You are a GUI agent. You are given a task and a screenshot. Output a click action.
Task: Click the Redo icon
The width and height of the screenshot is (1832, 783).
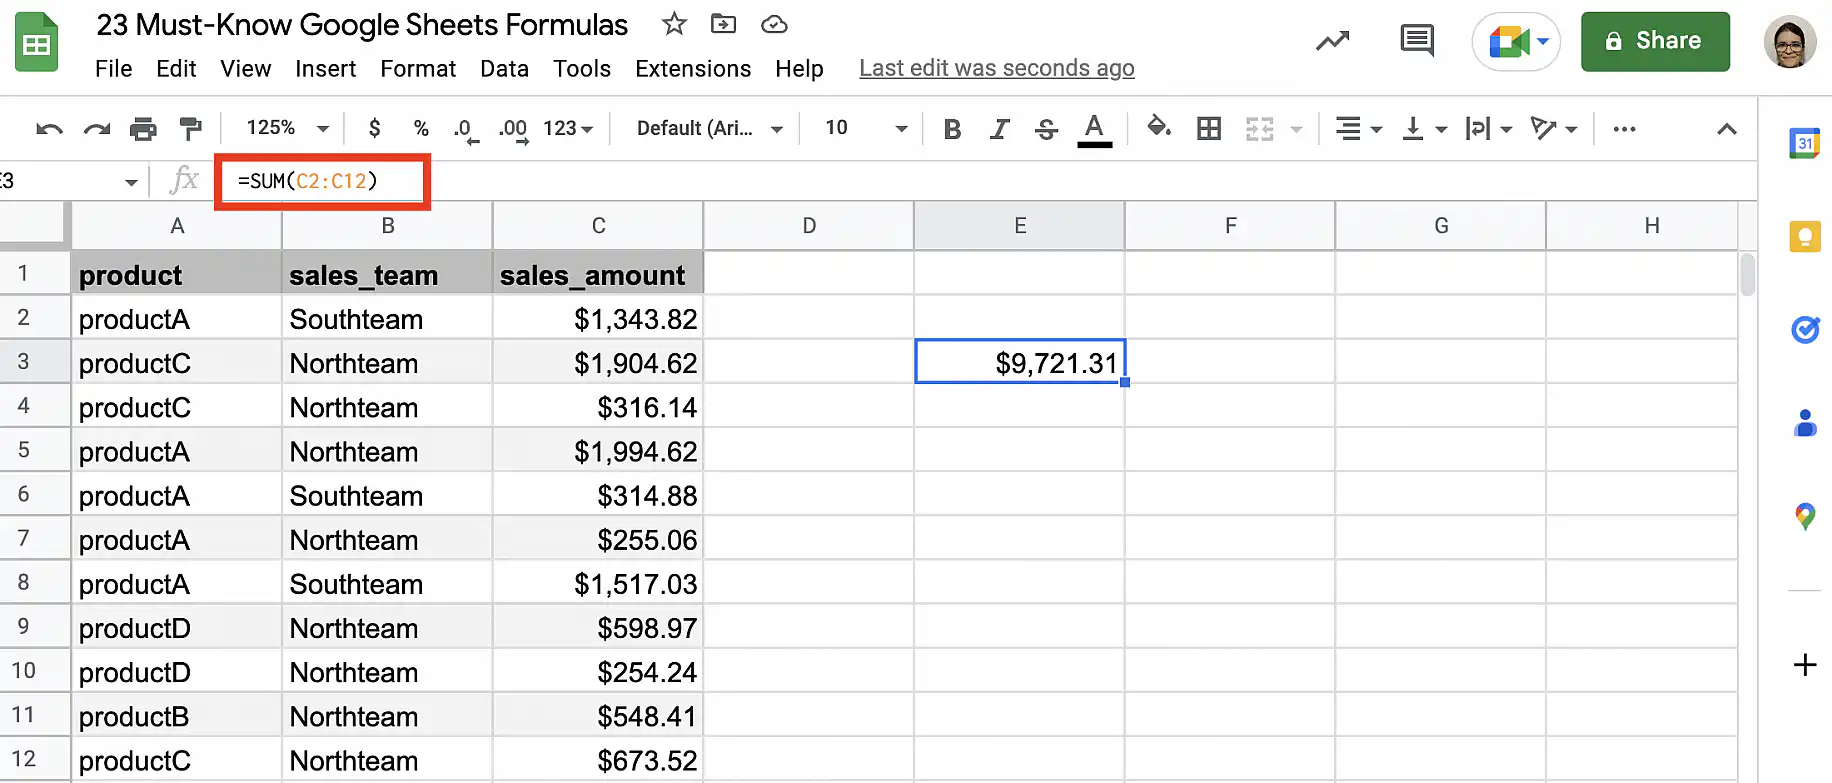[97, 129]
